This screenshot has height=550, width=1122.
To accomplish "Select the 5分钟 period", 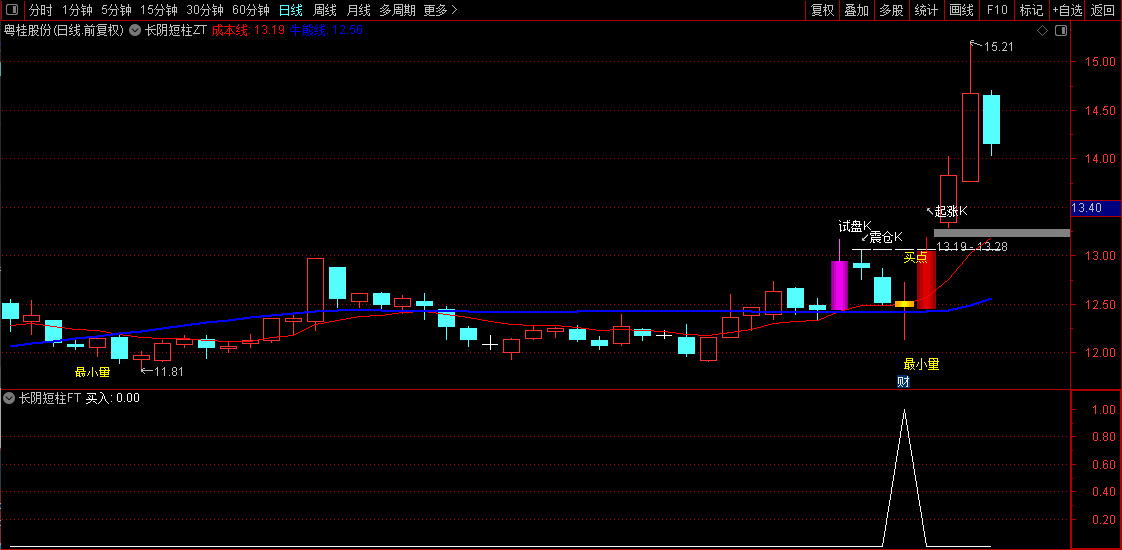I will 116,10.
